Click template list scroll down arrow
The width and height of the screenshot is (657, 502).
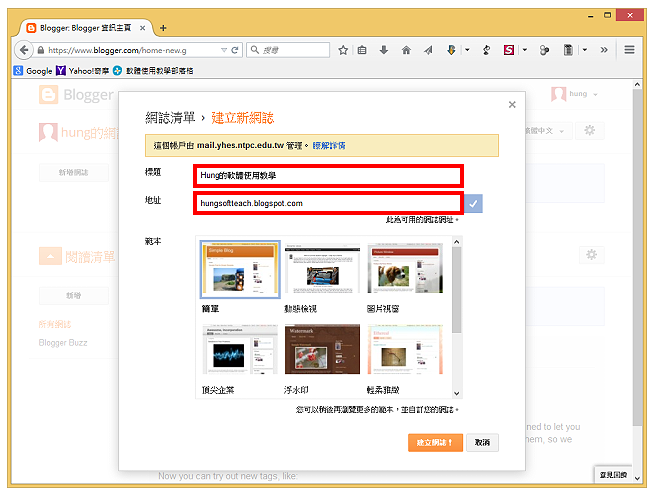(457, 393)
